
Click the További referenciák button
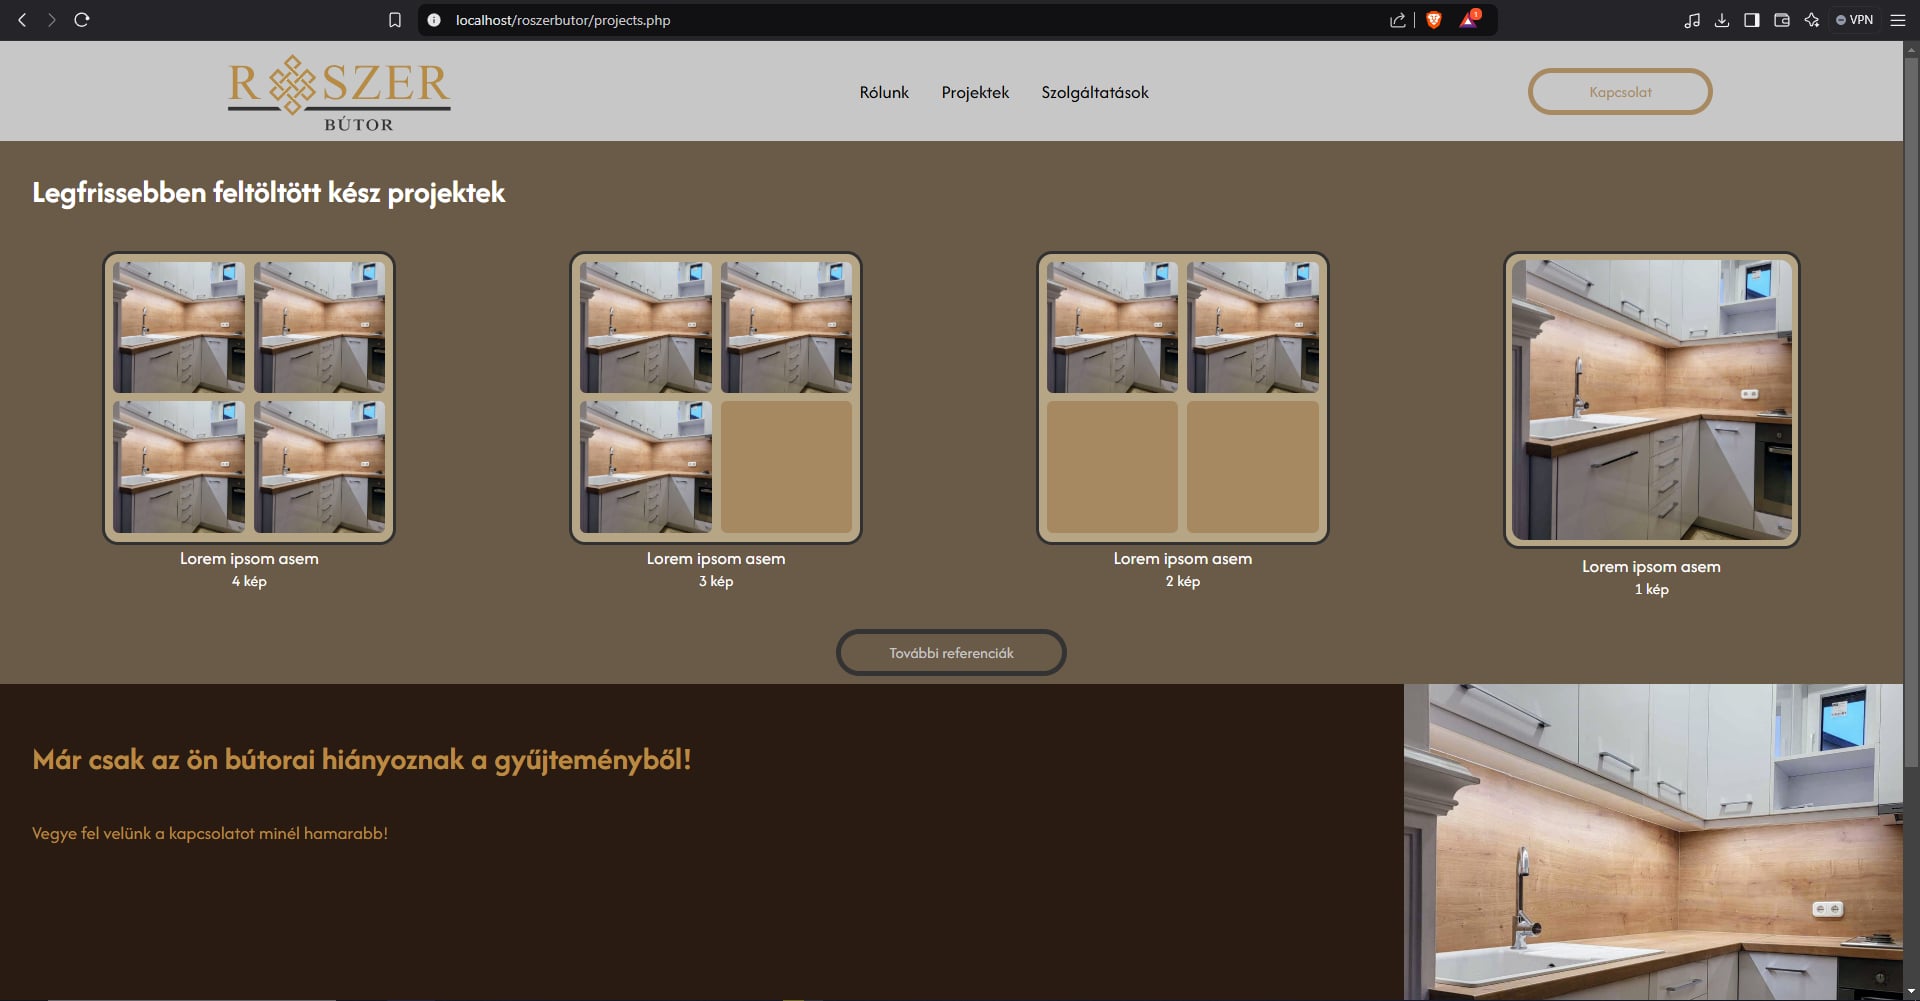pos(951,653)
